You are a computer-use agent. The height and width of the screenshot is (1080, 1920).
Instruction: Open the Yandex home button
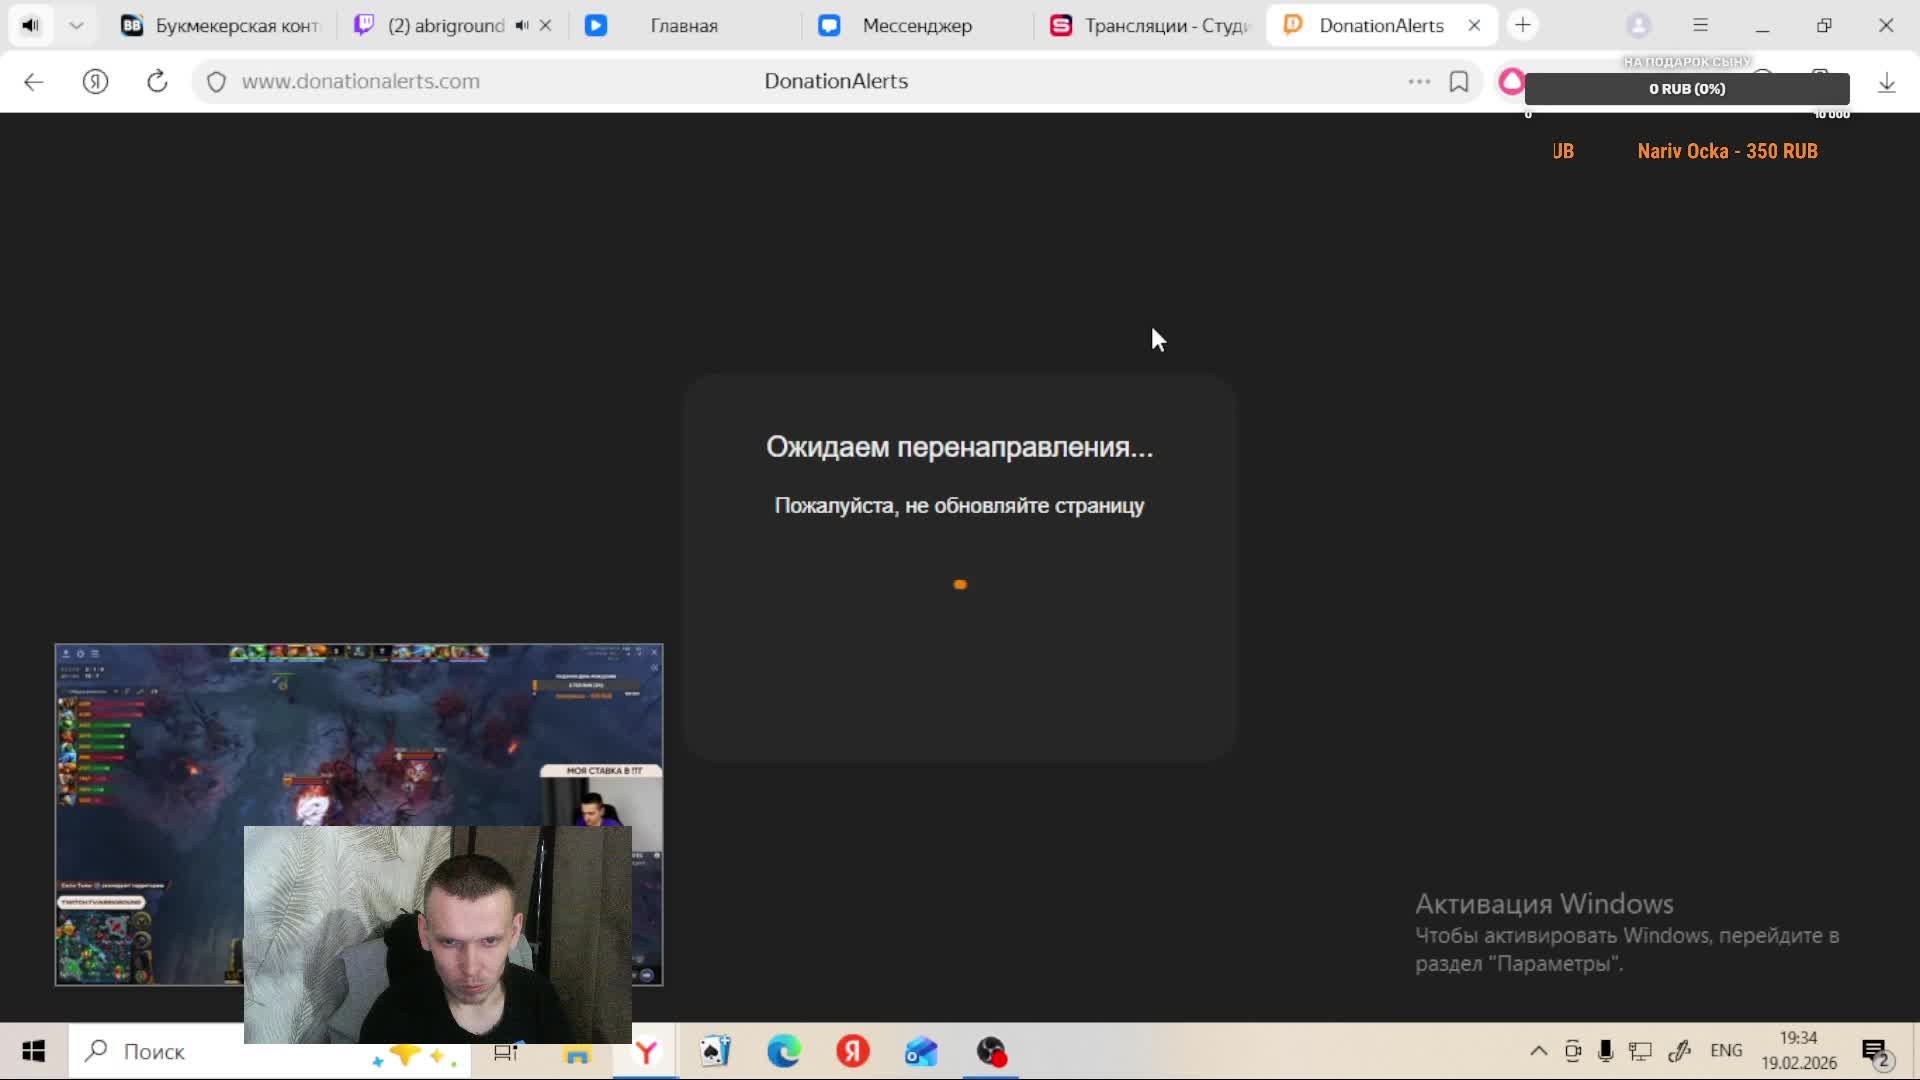tap(95, 82)
